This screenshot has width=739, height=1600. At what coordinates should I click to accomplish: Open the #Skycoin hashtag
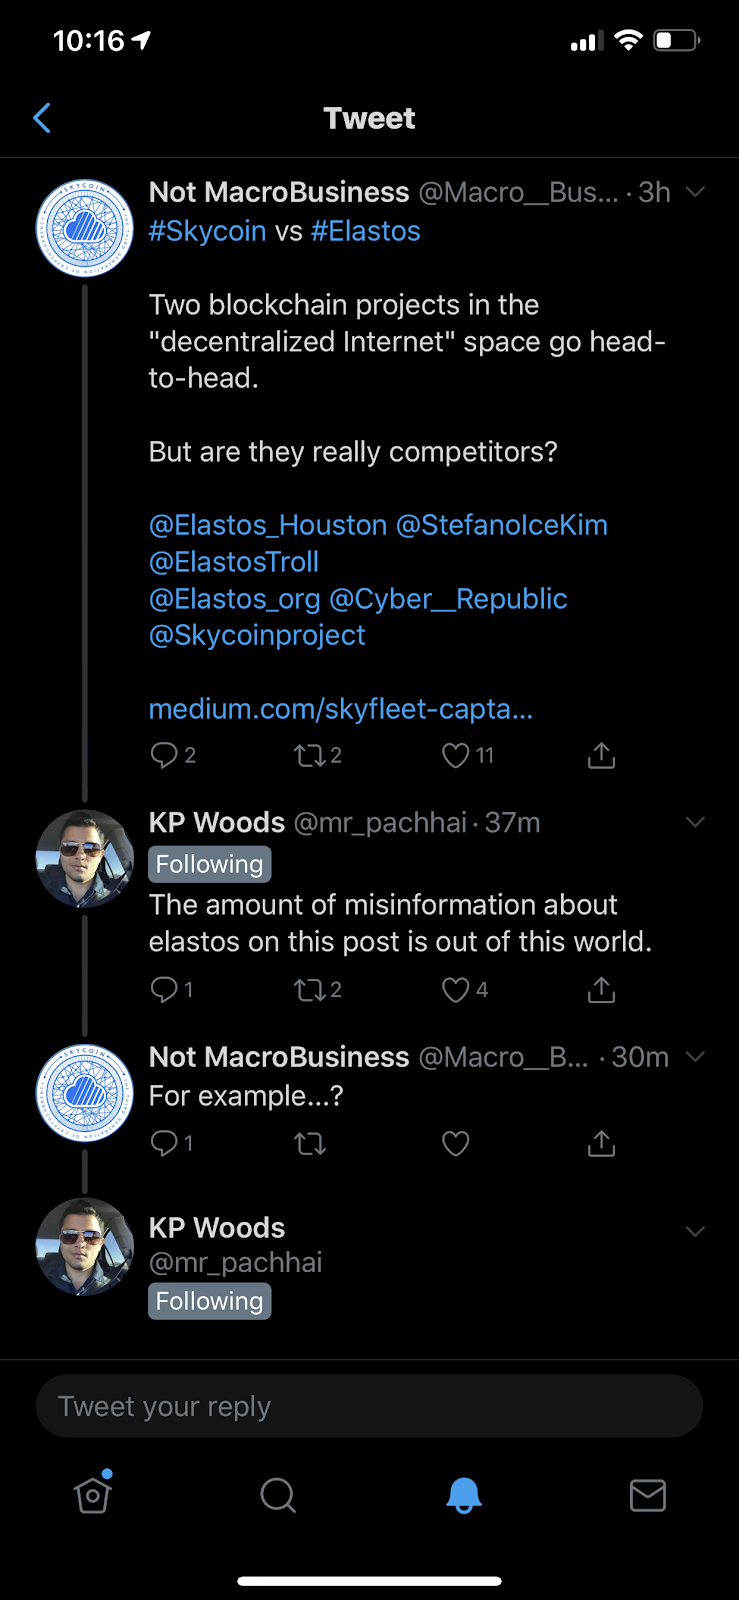[x=208, y=231]
